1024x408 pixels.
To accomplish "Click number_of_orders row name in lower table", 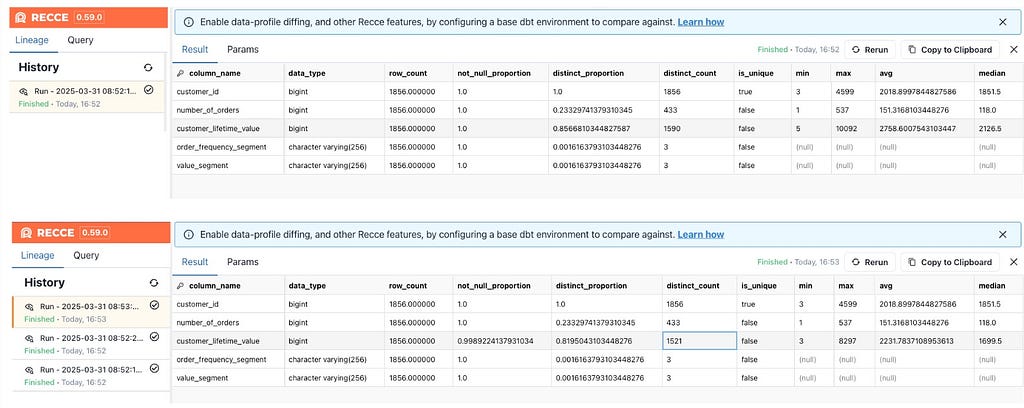I will 208,322.
